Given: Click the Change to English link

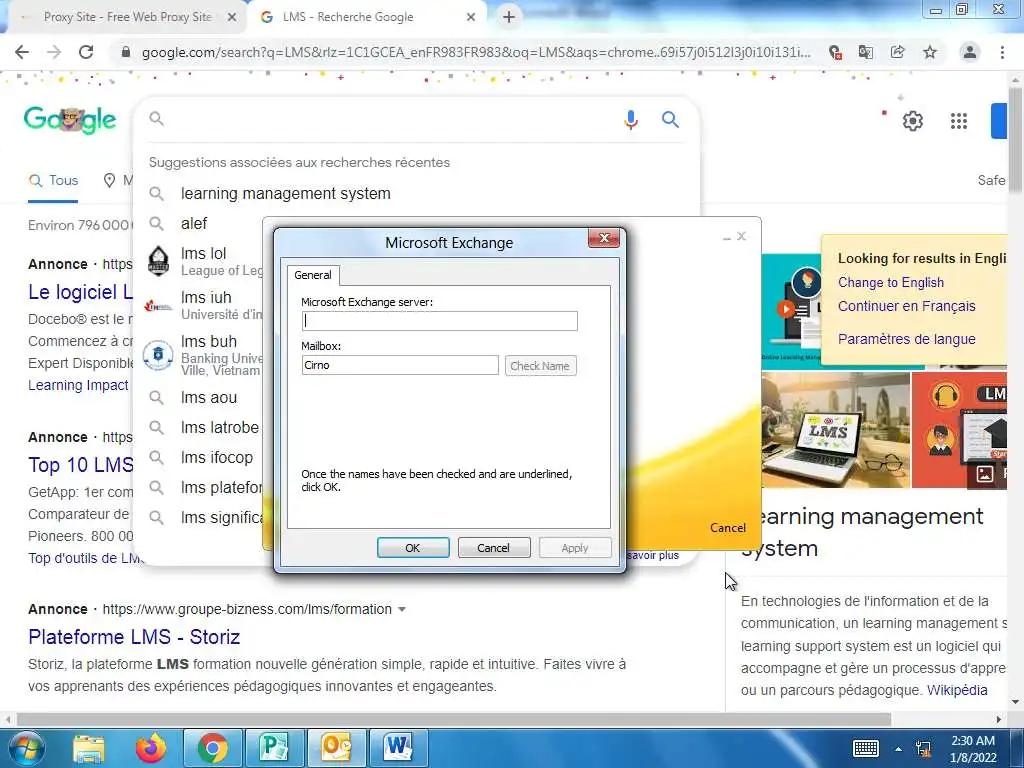Looking at the screenshot, I should [891, 283].
